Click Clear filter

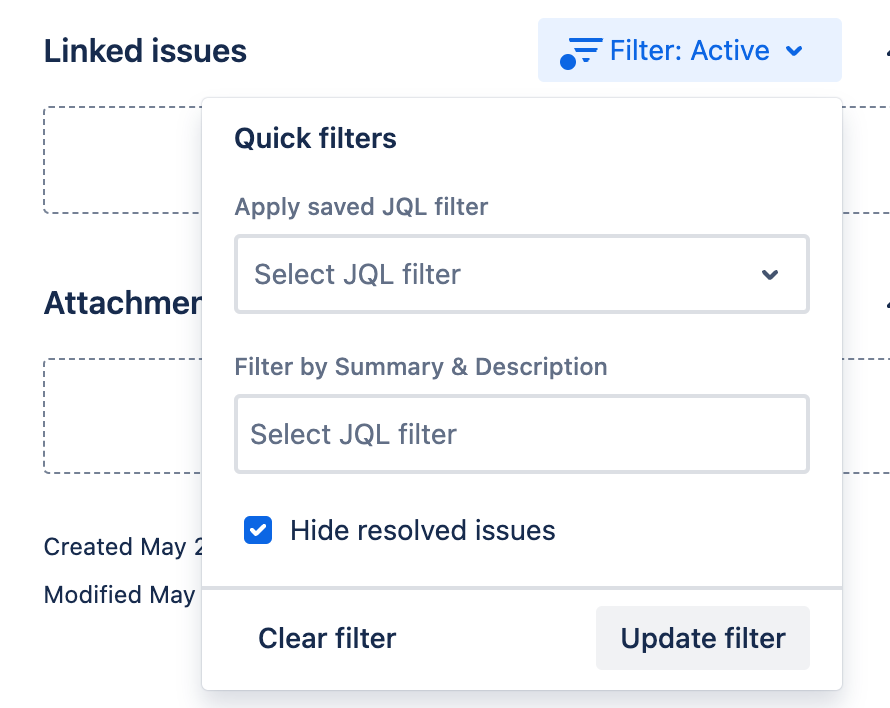327,638
